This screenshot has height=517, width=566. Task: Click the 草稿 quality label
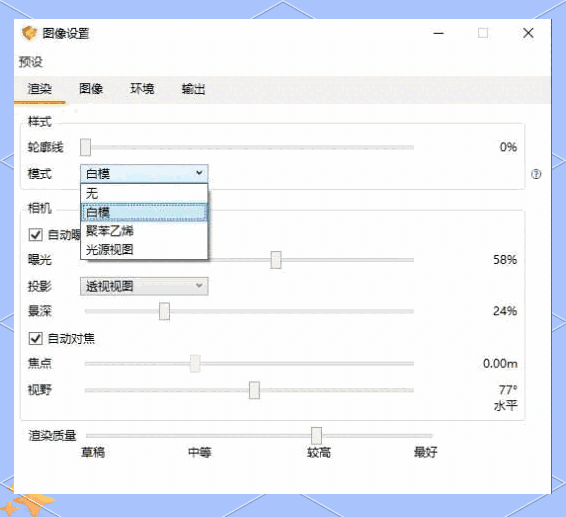coord(93,452)
